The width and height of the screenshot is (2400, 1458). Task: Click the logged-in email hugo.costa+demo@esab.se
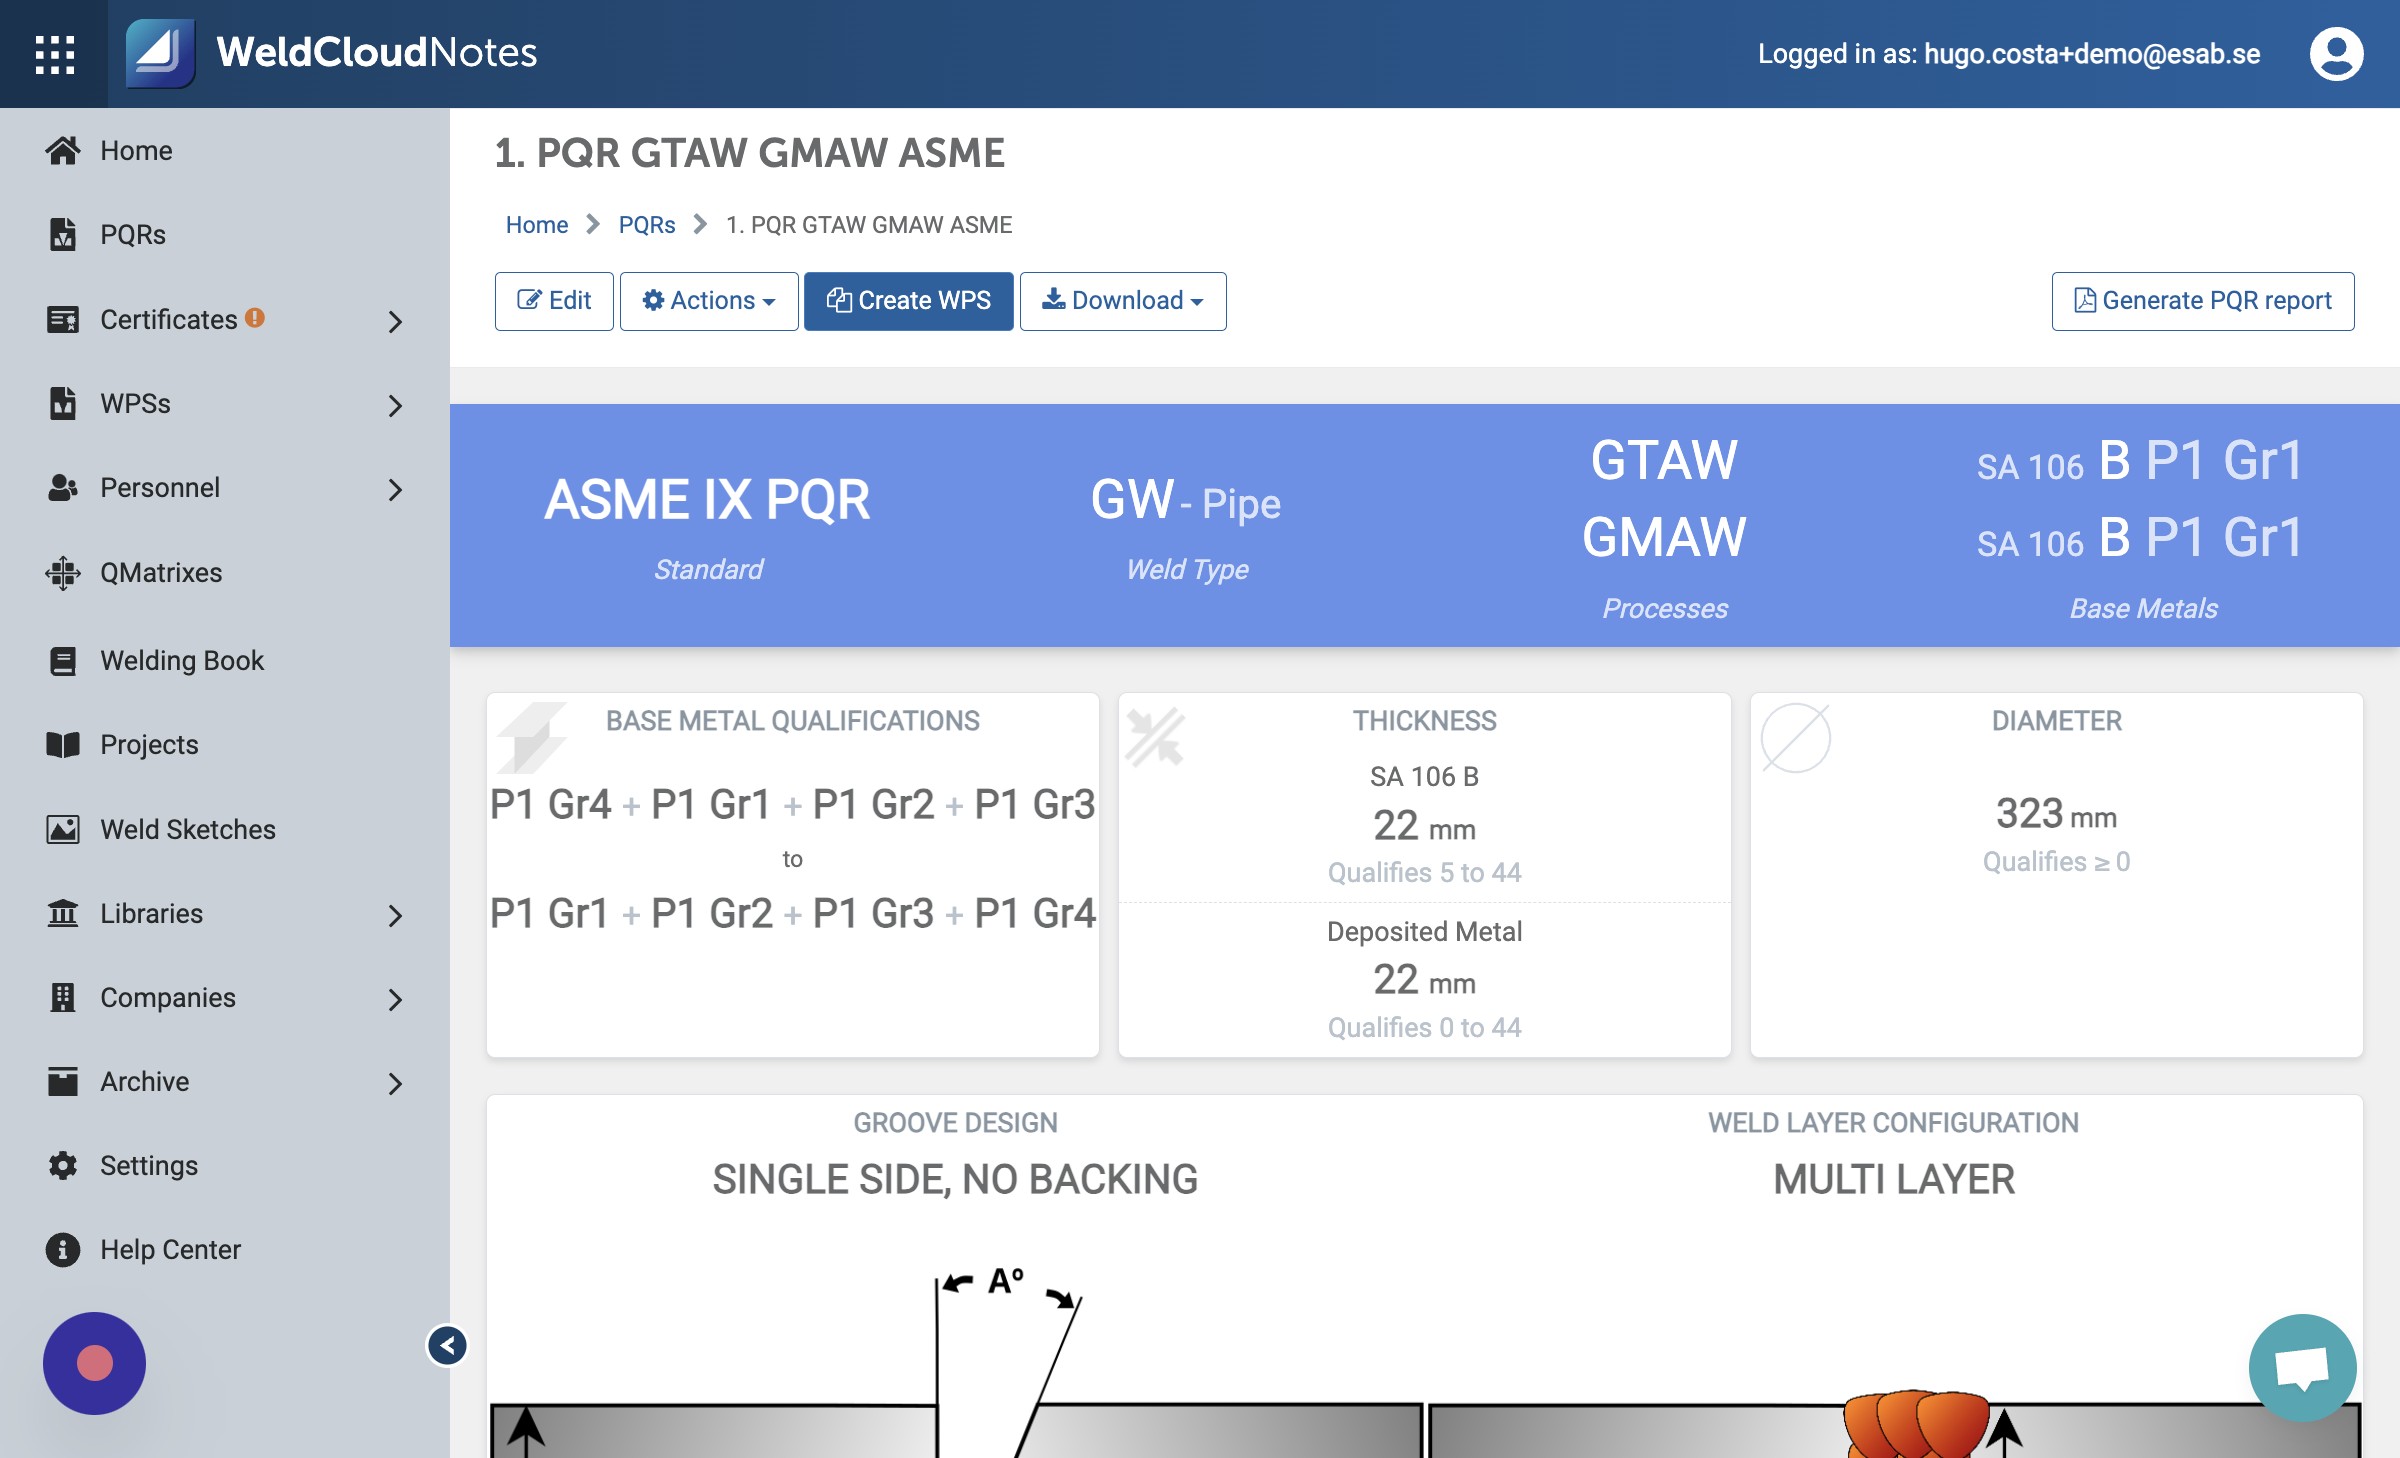click(x=2092, y=54)
